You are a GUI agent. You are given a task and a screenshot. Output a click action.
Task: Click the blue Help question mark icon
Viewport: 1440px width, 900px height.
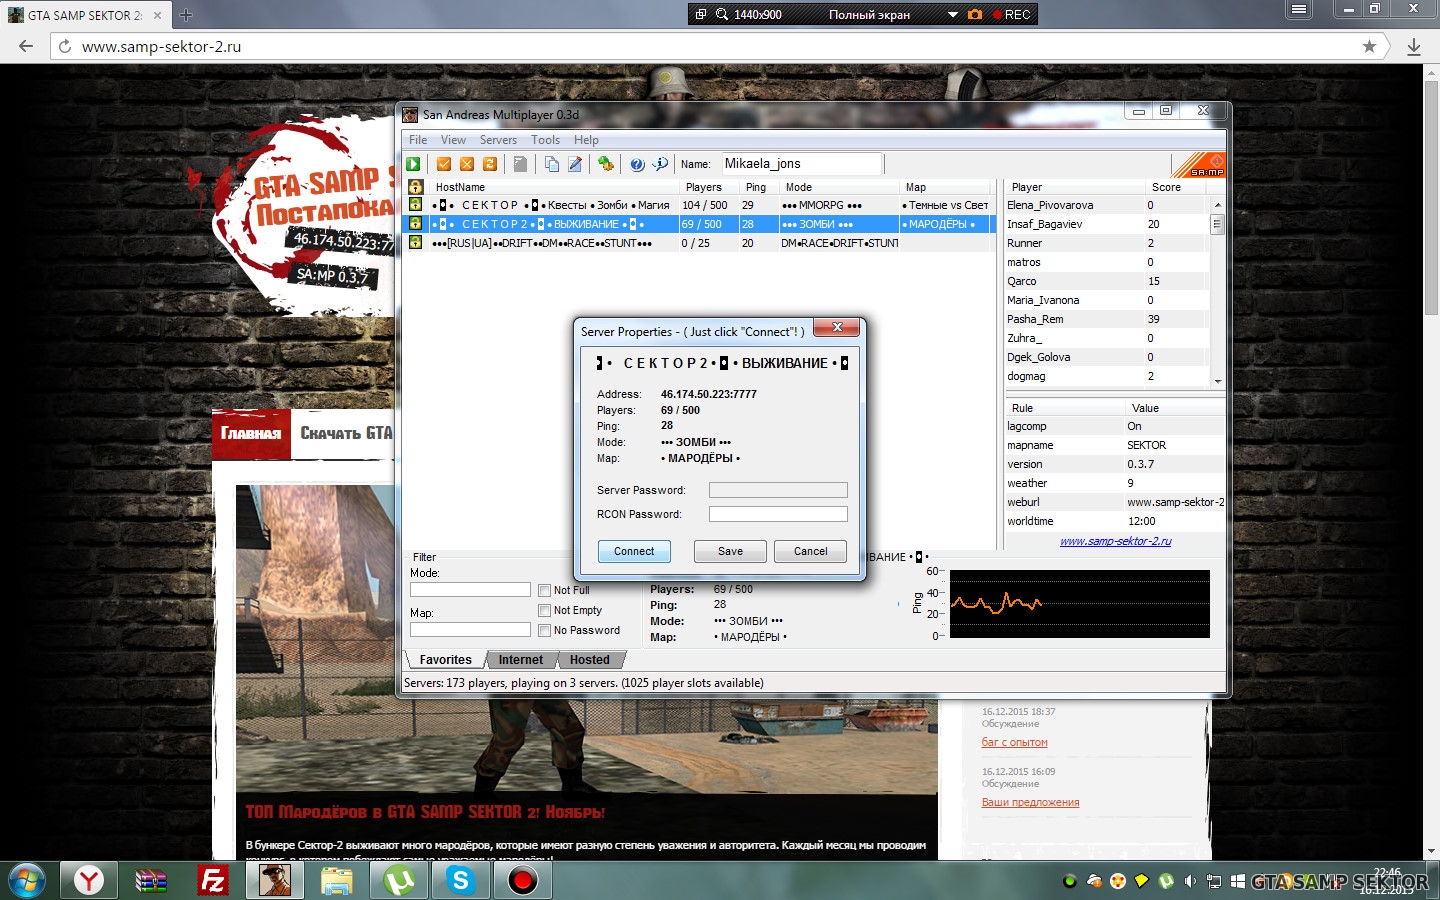(637, 164)
